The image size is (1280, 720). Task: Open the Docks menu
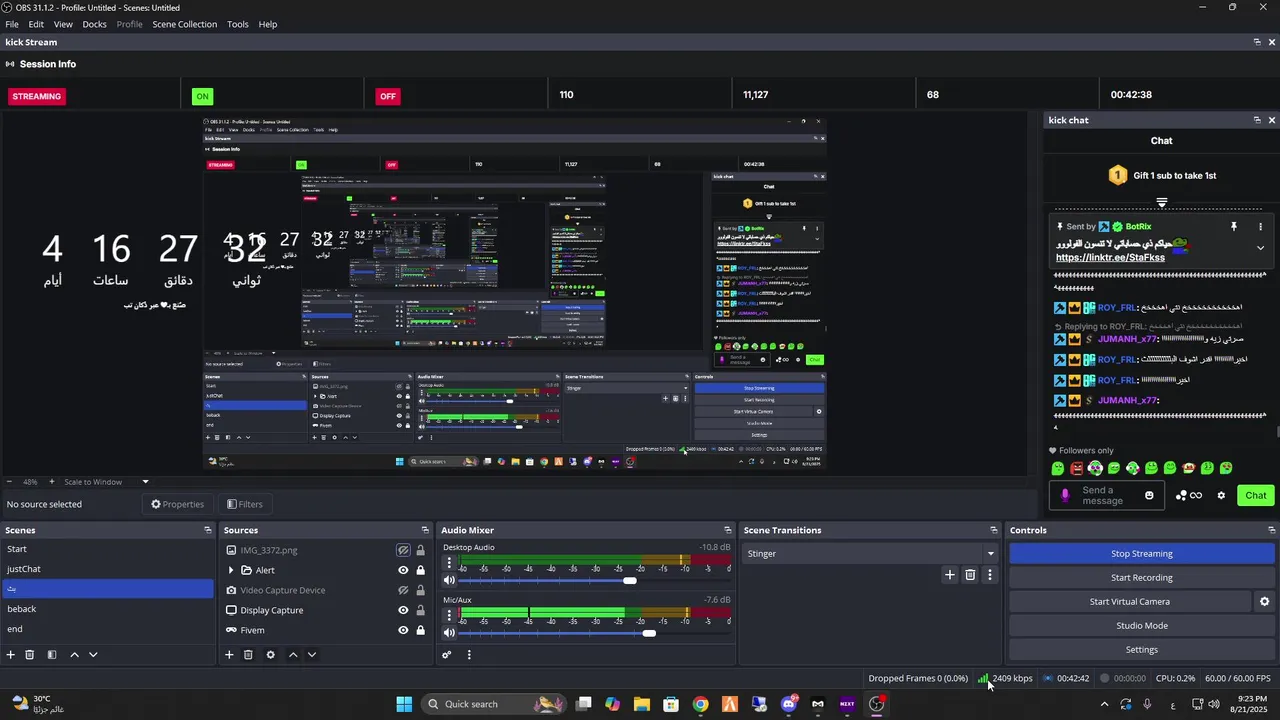(94, 24)
